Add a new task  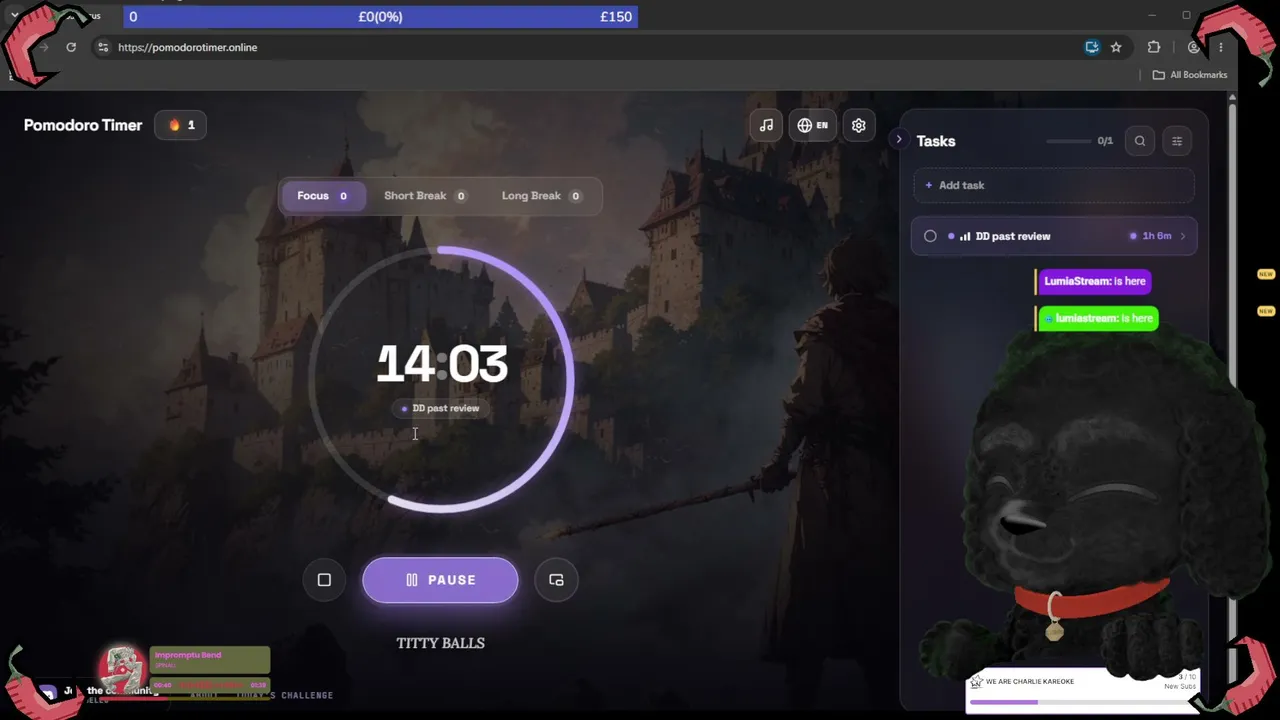pyautogui.click(x=1054, y=185)
